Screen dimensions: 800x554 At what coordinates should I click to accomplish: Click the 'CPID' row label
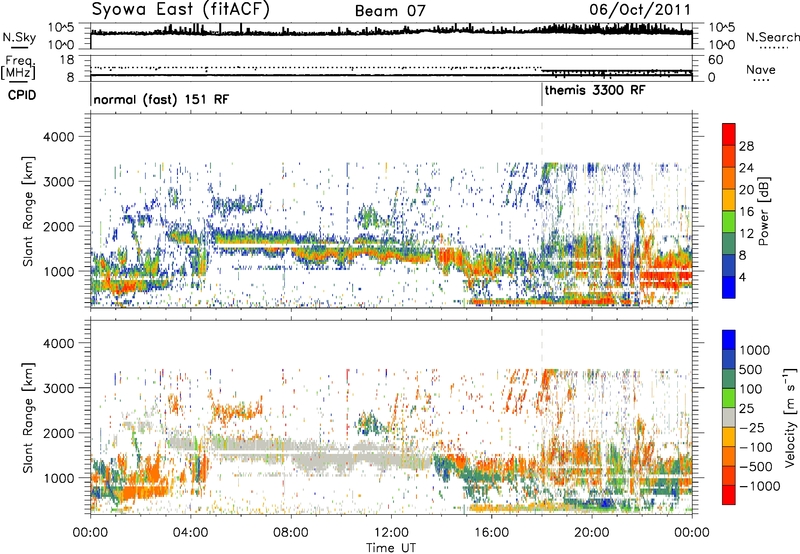click(x=22, y=95)
